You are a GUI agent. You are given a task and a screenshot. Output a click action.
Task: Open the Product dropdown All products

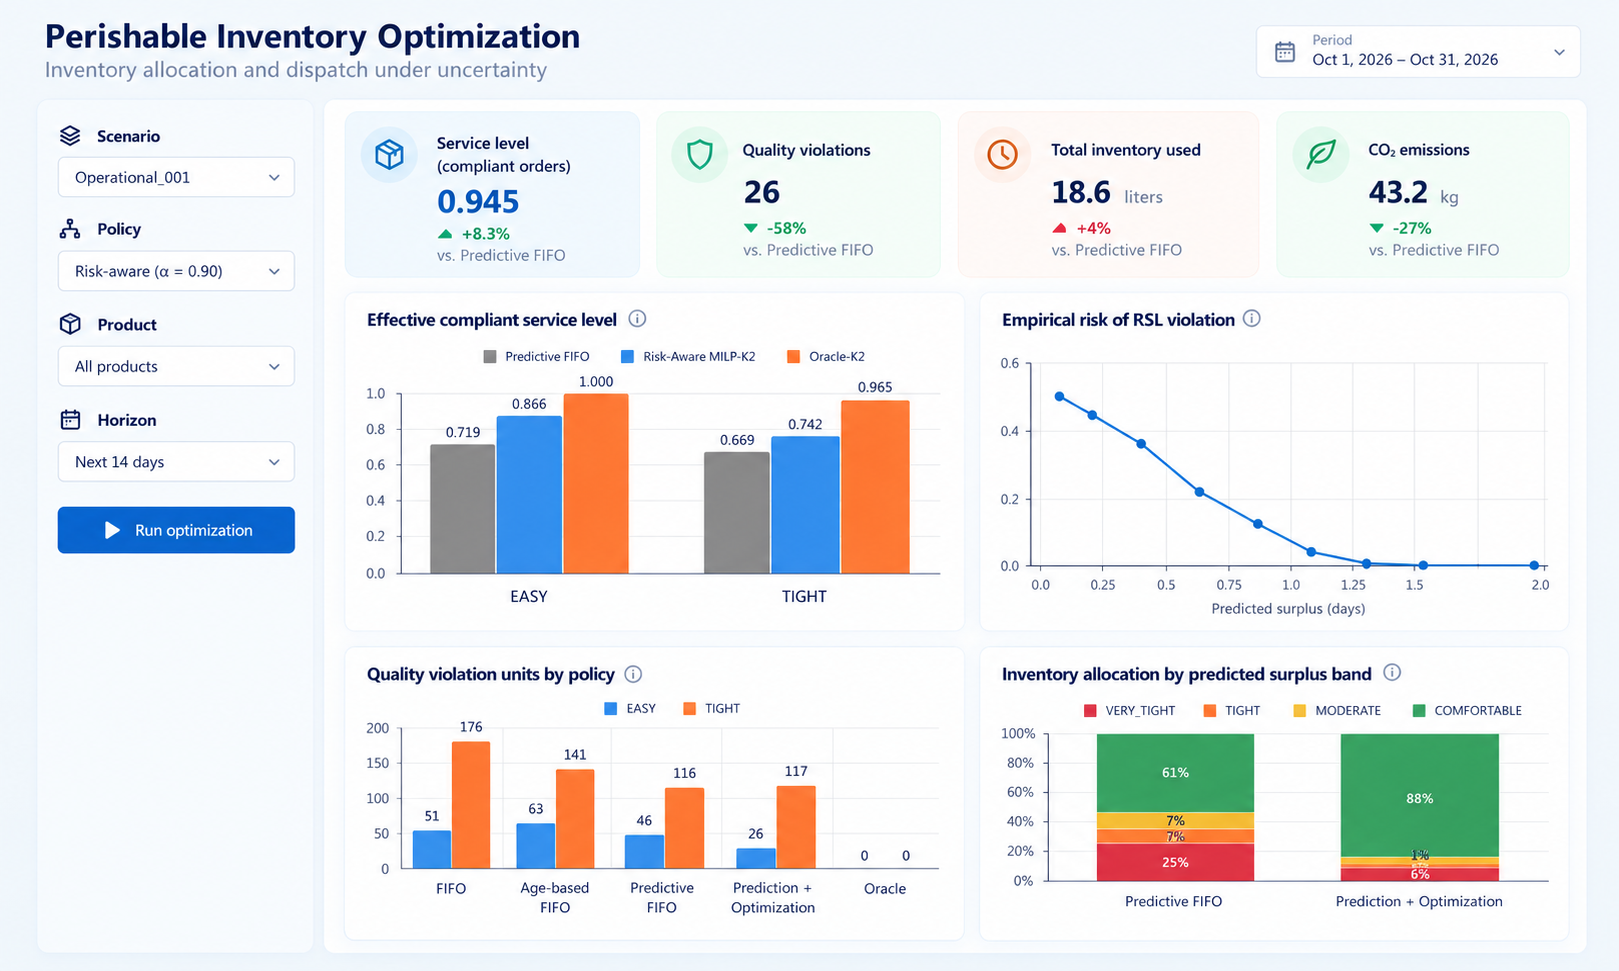(x=176, y=366)
